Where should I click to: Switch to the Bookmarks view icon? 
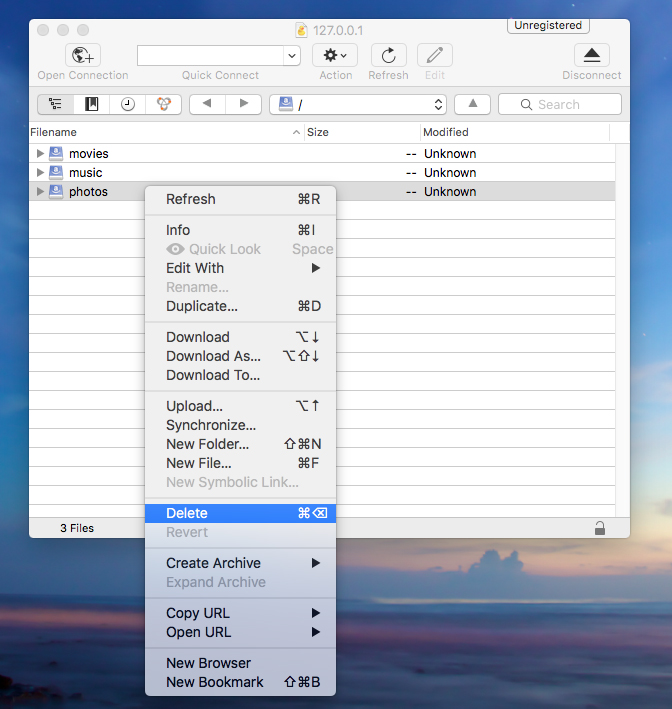coord(92,104)
